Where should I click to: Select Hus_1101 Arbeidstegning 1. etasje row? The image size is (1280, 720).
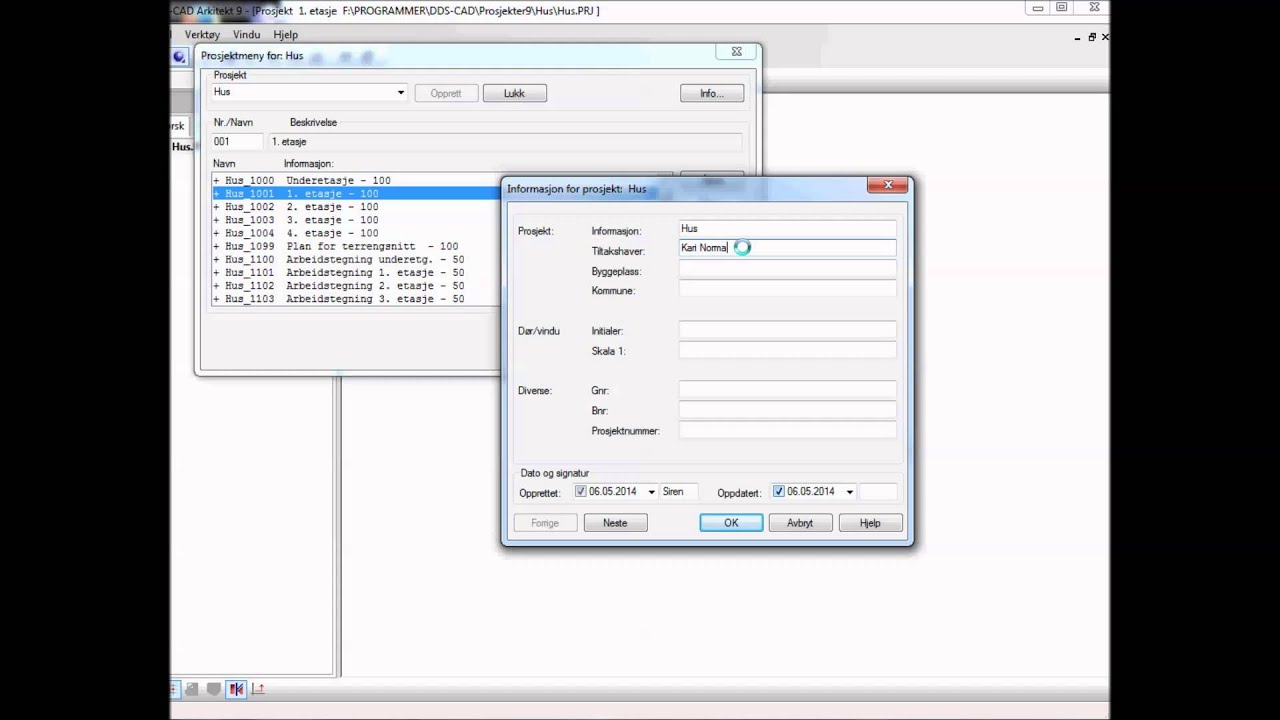click(x=357, y=272)
